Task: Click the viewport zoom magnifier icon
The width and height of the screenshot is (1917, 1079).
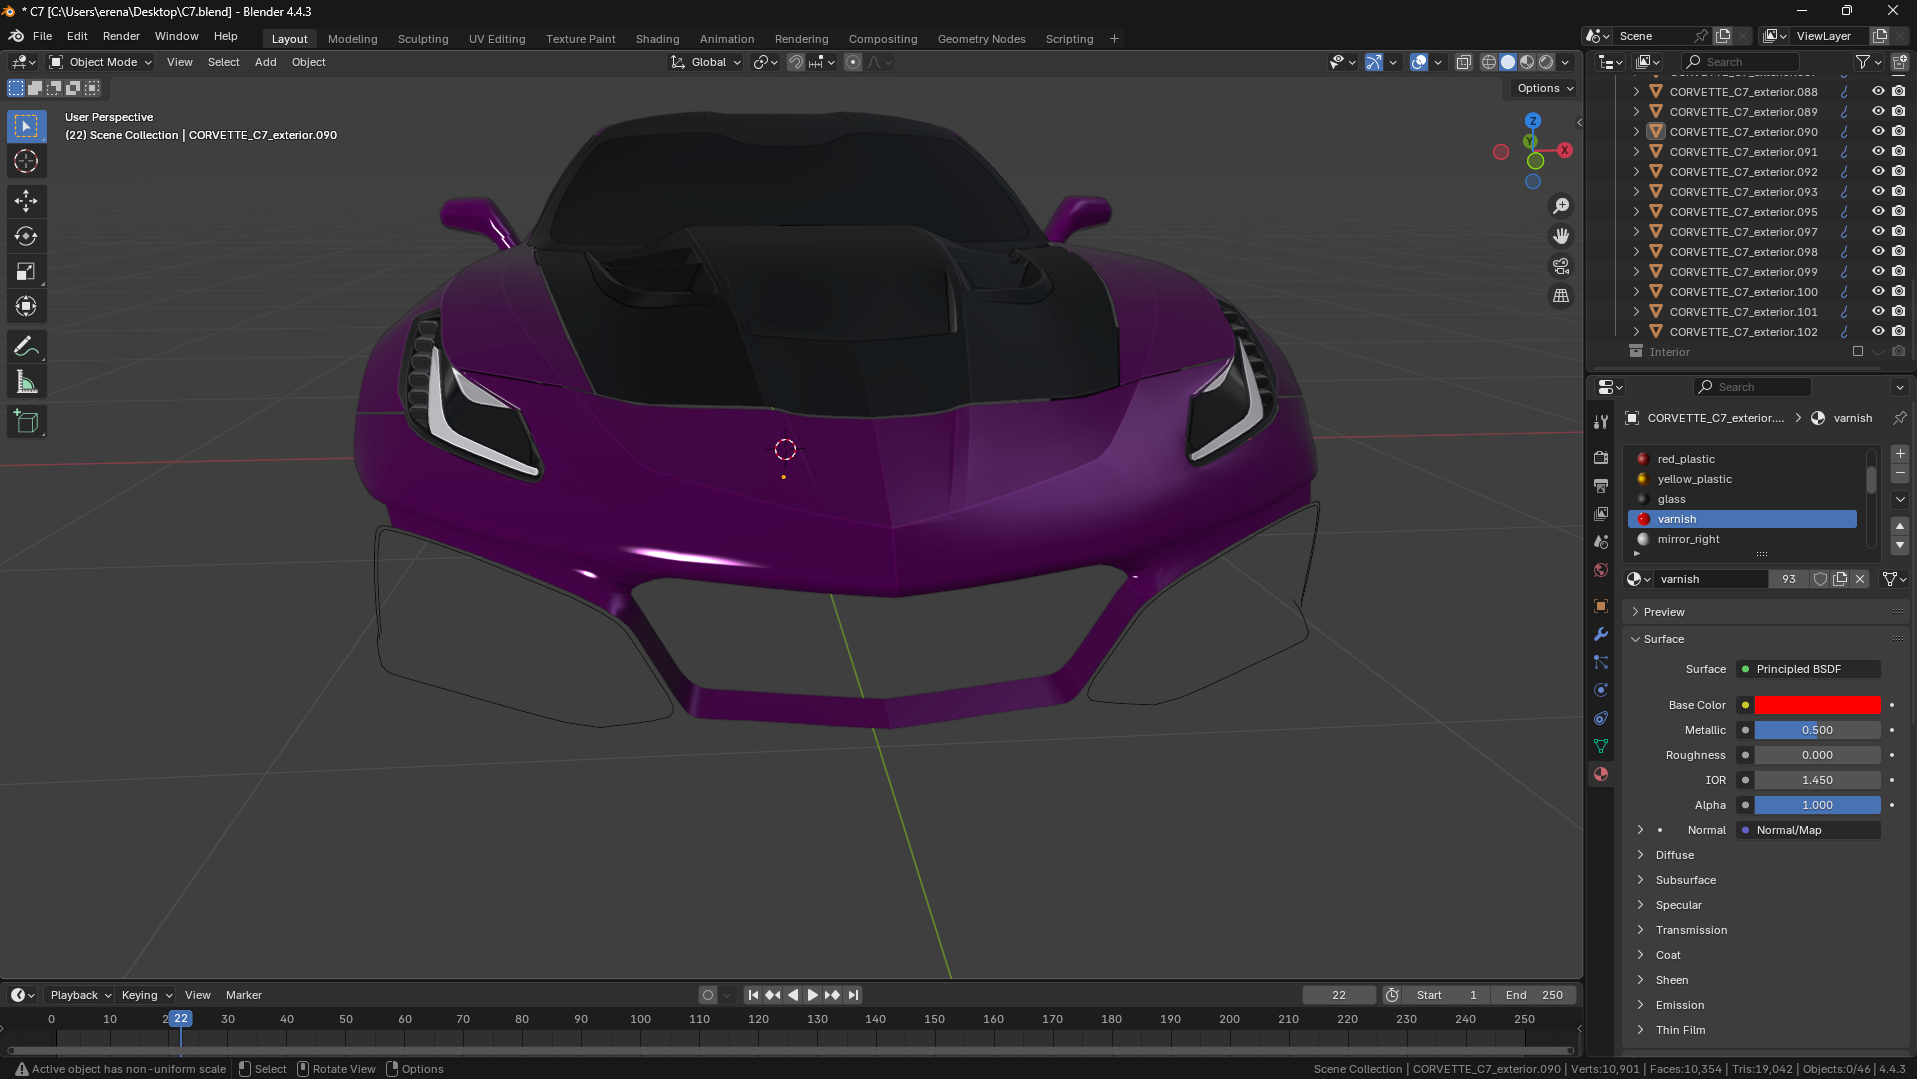Action: [1560, 206]
